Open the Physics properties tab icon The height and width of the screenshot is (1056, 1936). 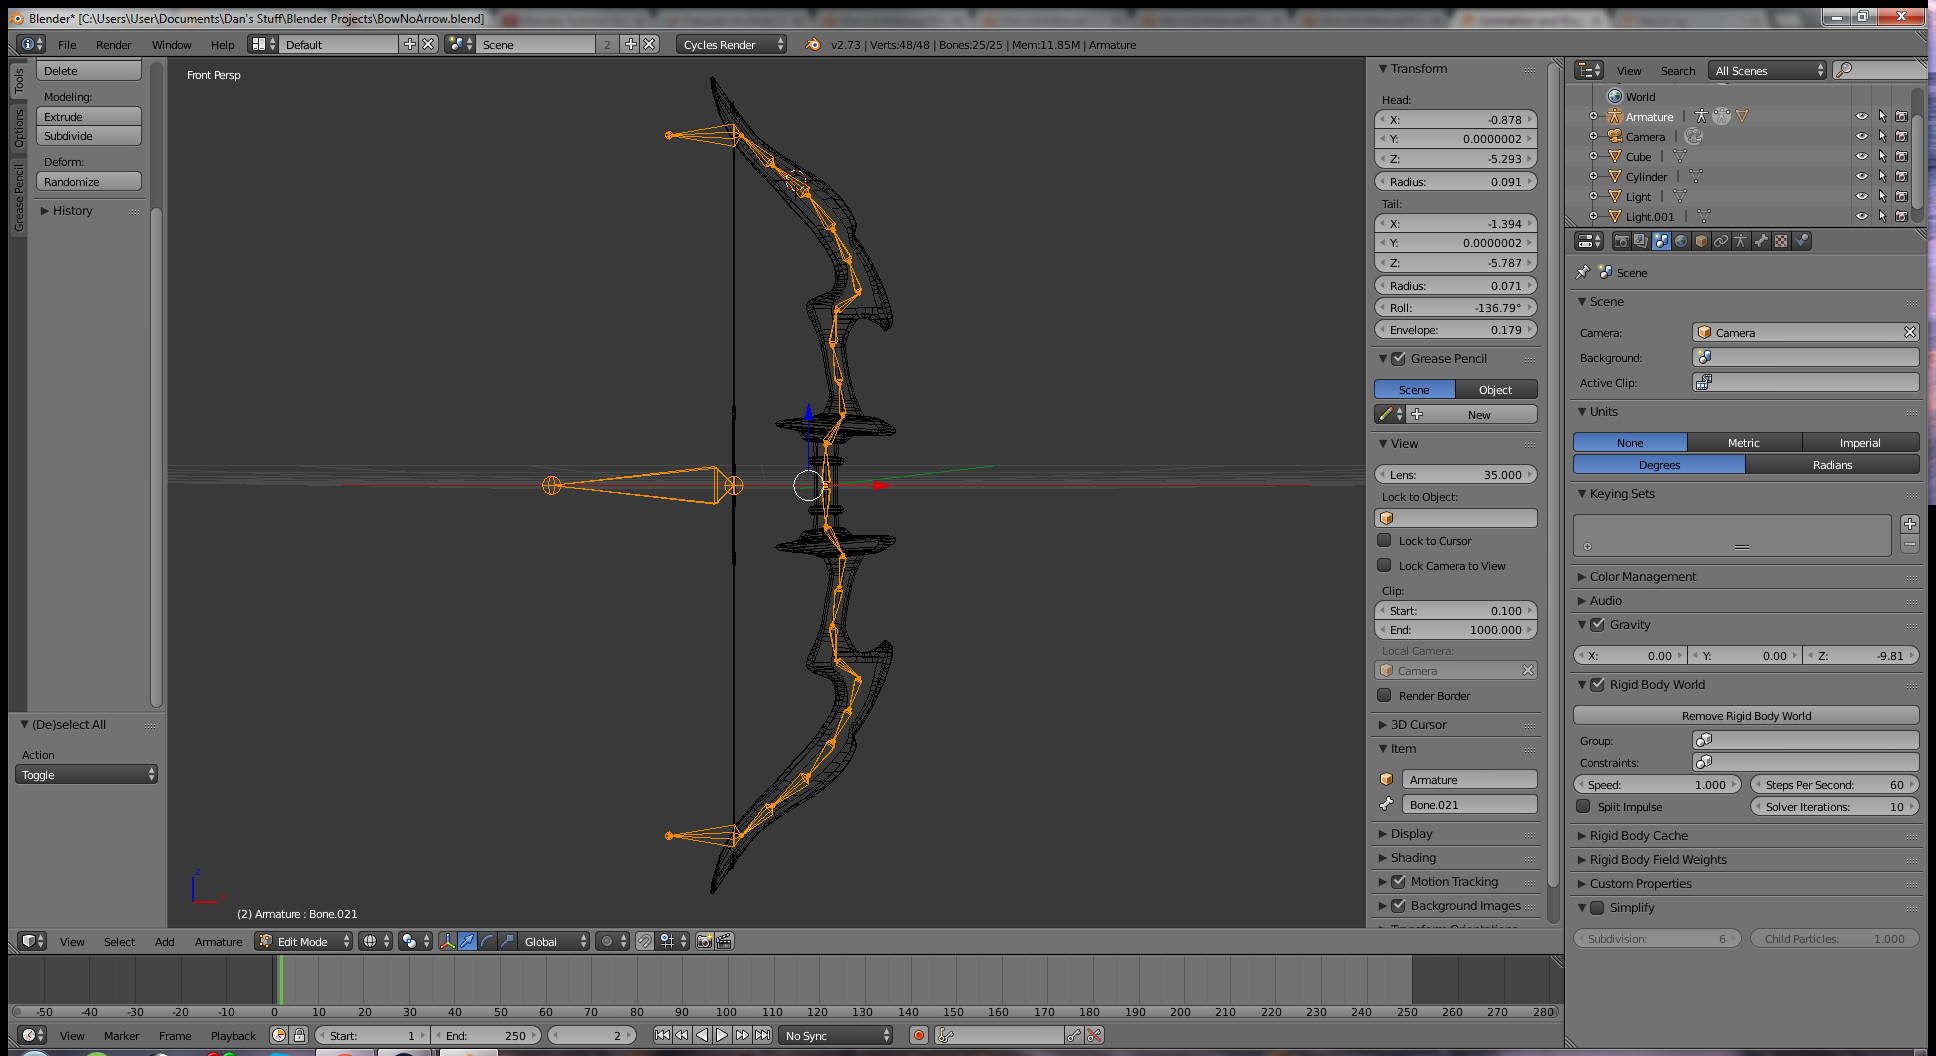click(x=1801, y=241)
